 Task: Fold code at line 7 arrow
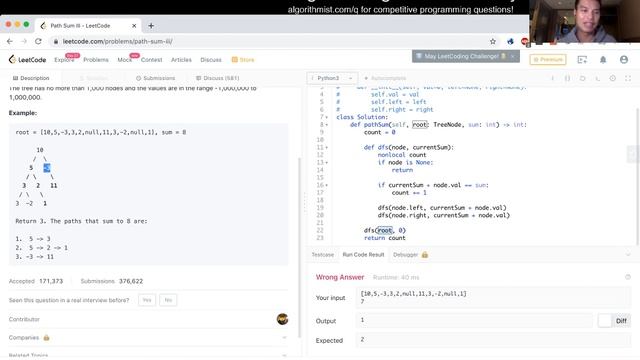pyautogui.click(x=327, y=117)
